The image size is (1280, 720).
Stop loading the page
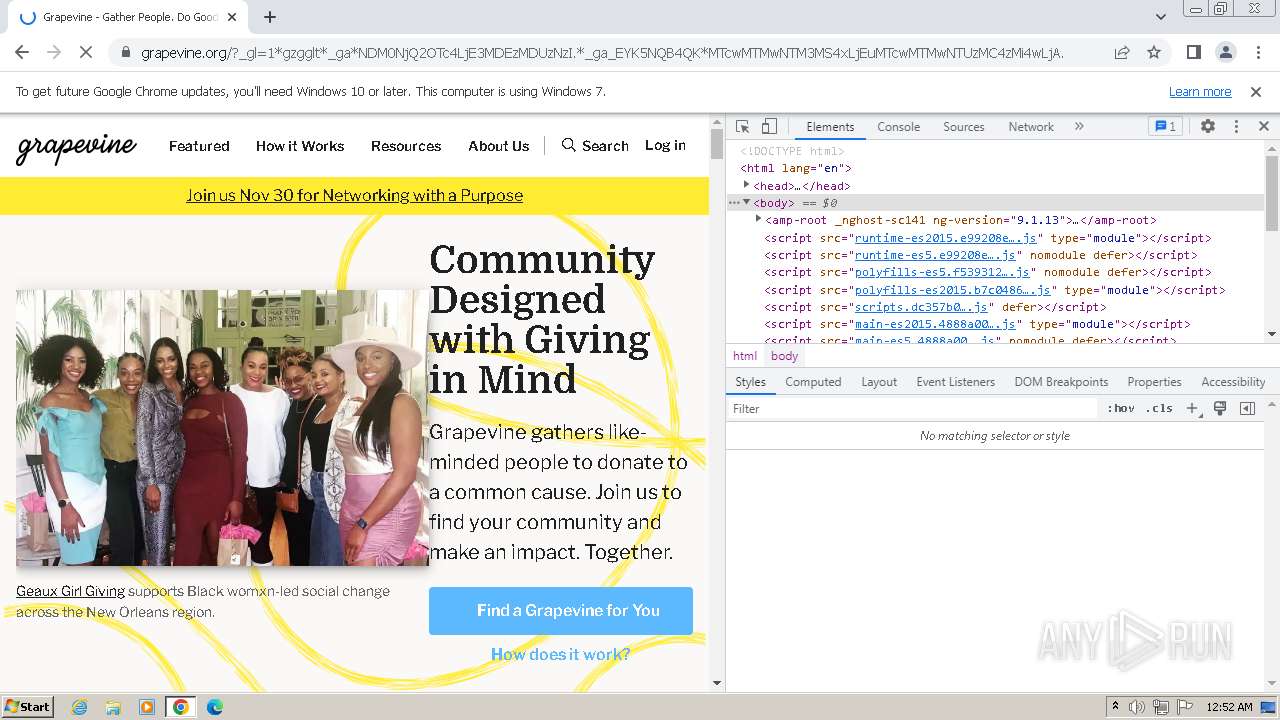pos(86,52)
